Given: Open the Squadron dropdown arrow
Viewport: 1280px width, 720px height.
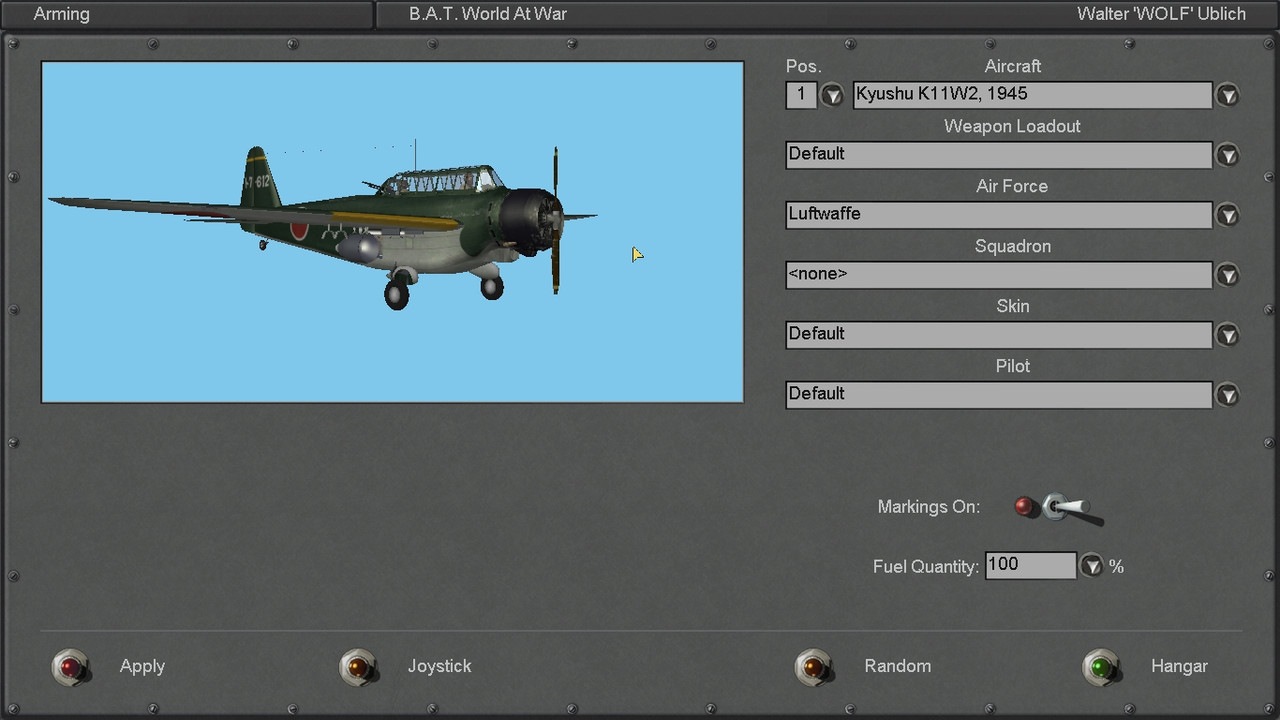Looking at the screenshot, I should pyautogui.click(x=1227, y=276).
